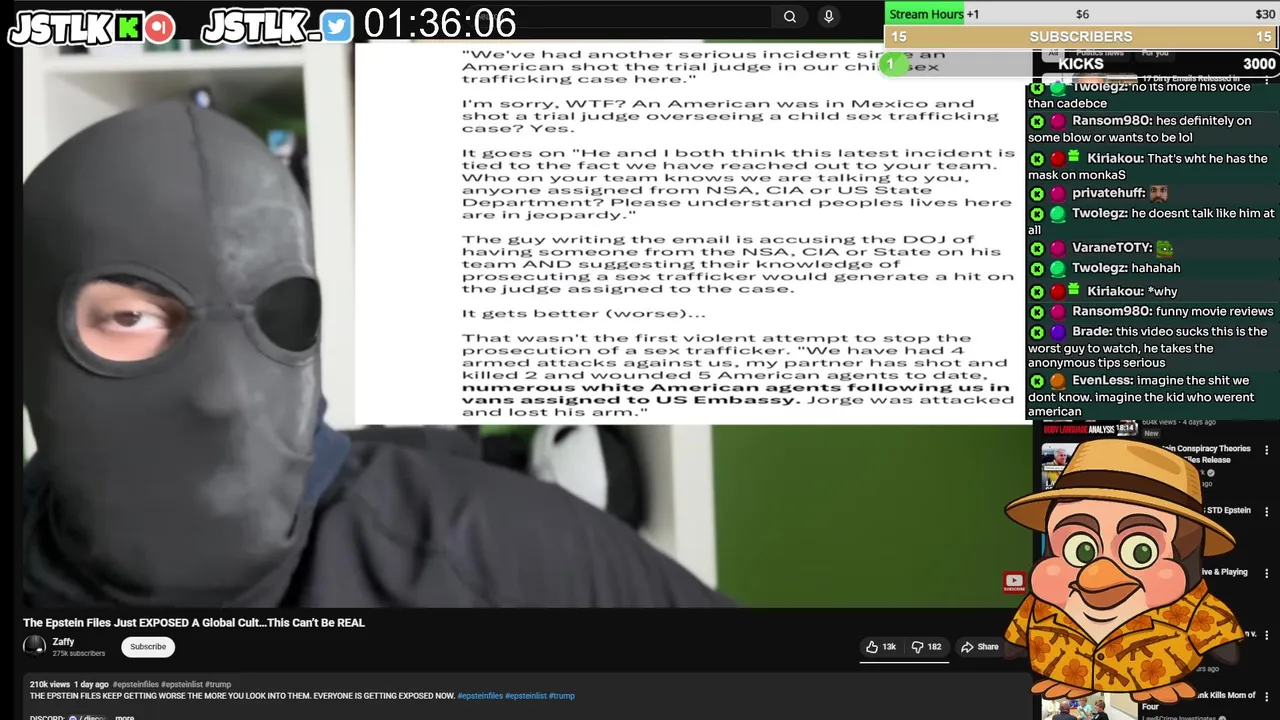
Task: Click the Share button under the video
Action: (x=980, y=647)
